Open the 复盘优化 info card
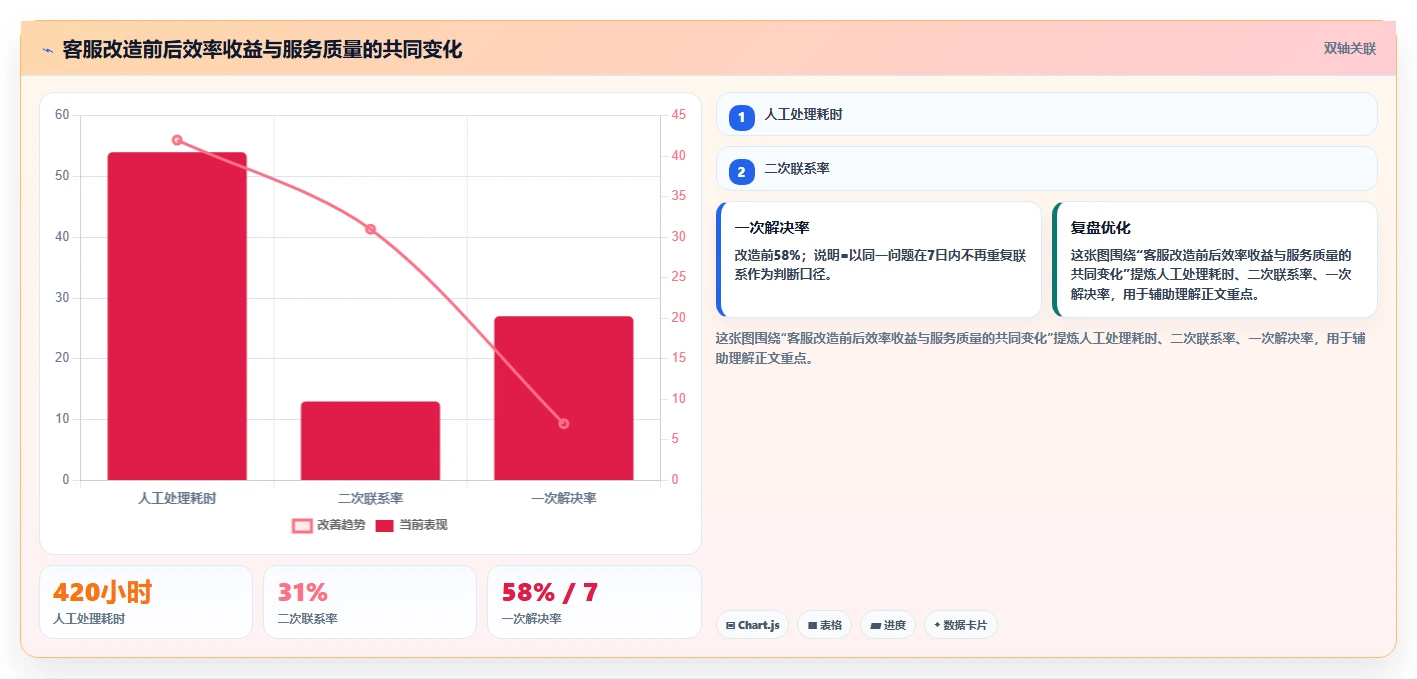 [x=1215, y=259]
